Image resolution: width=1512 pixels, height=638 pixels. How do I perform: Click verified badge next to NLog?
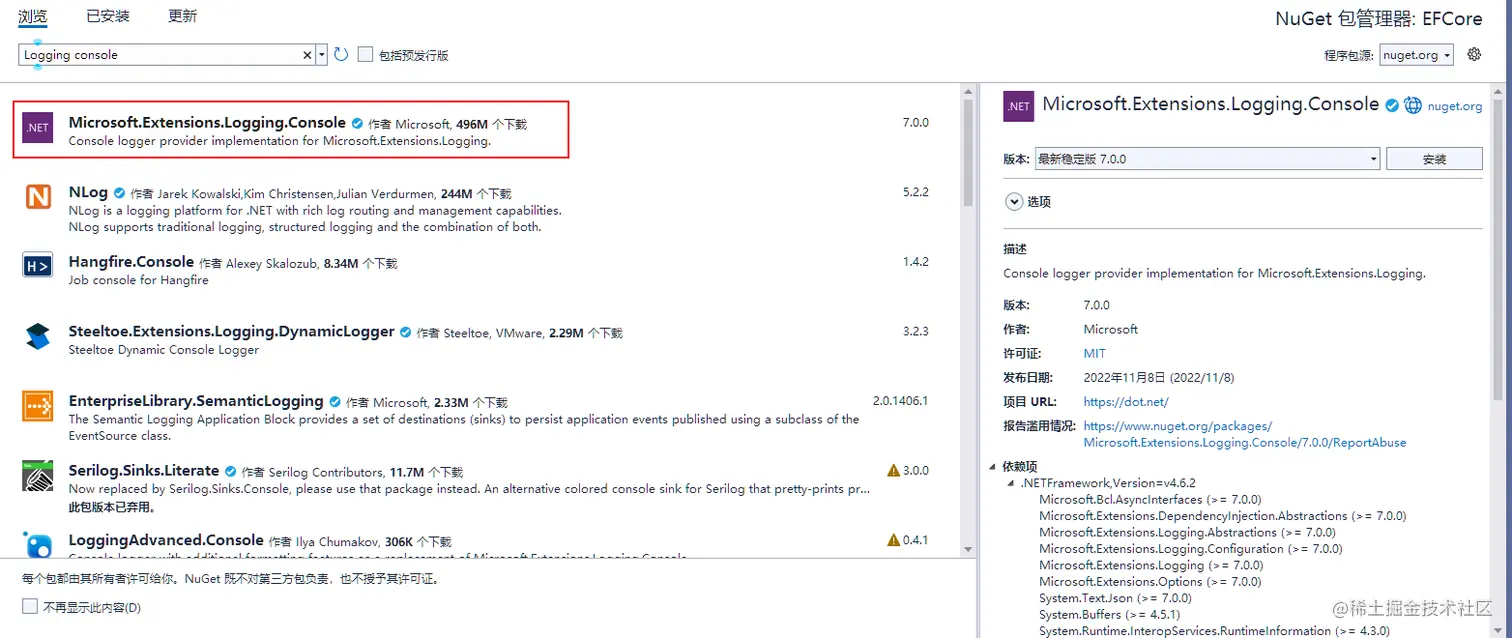tap(119, 193)
